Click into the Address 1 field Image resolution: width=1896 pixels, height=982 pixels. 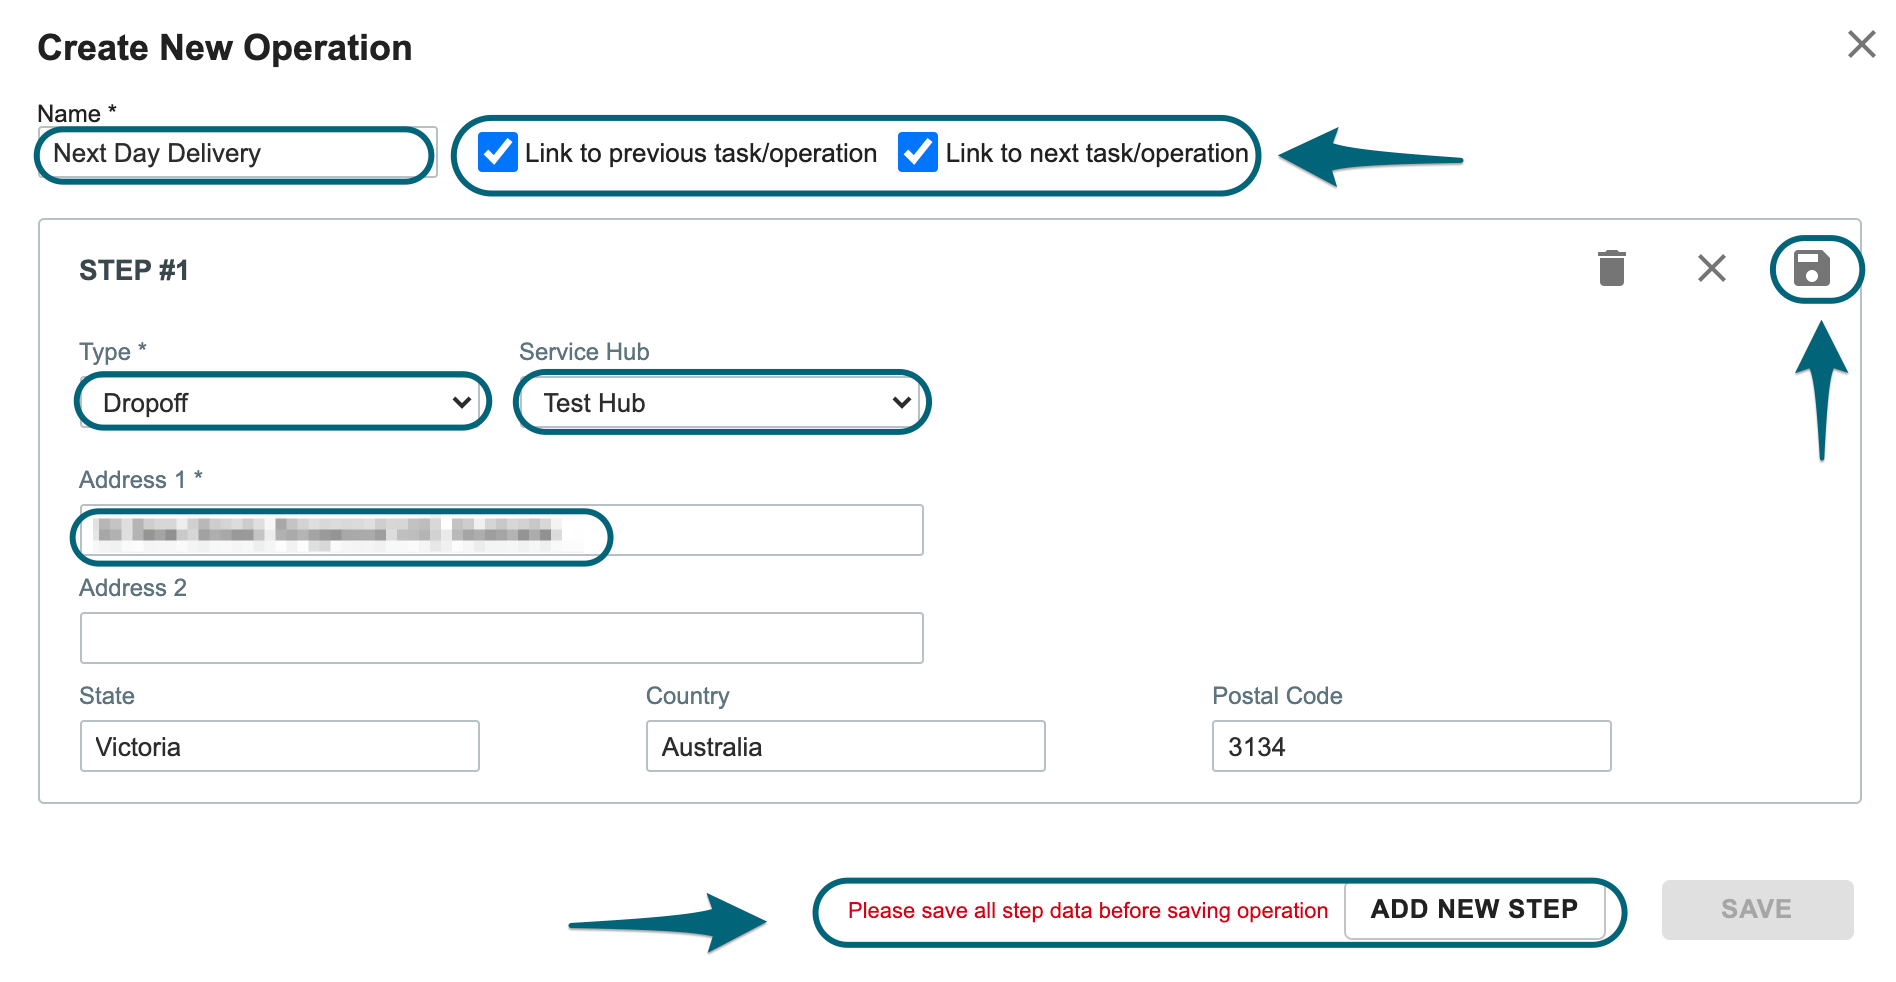tap(501, 530)
